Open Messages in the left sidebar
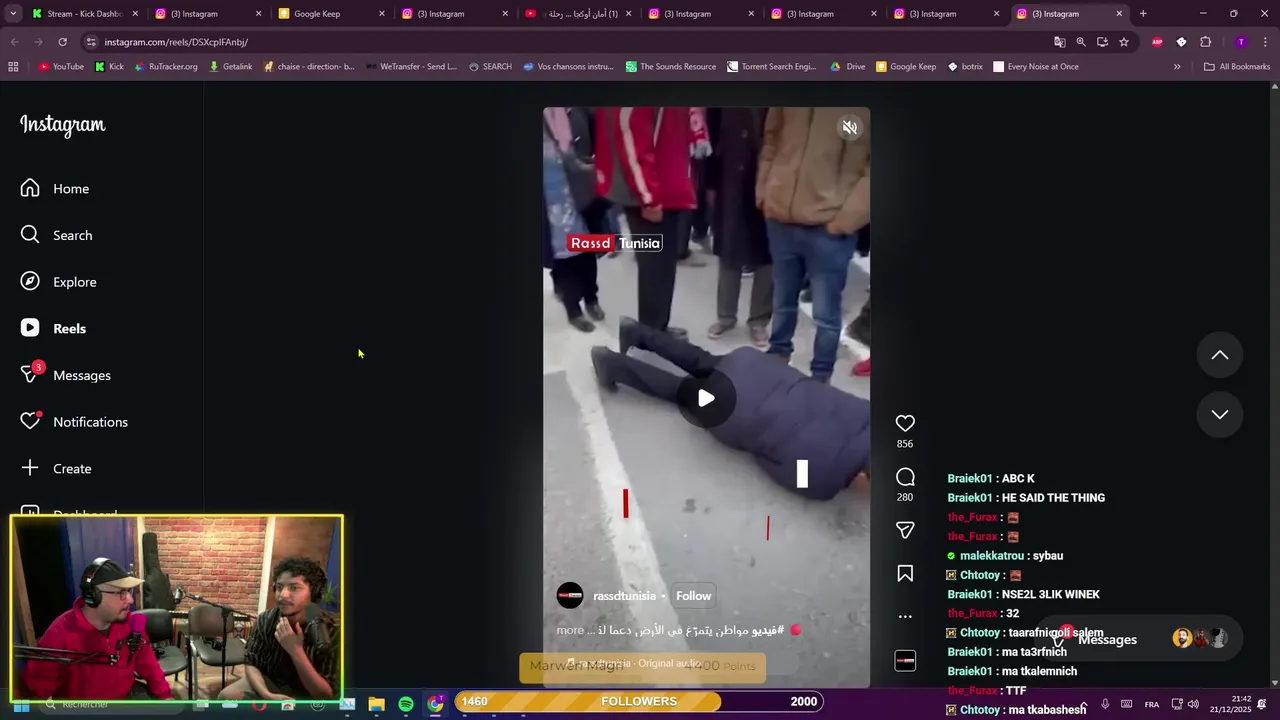Screen dimensions: 1280x720 (66, 375)
